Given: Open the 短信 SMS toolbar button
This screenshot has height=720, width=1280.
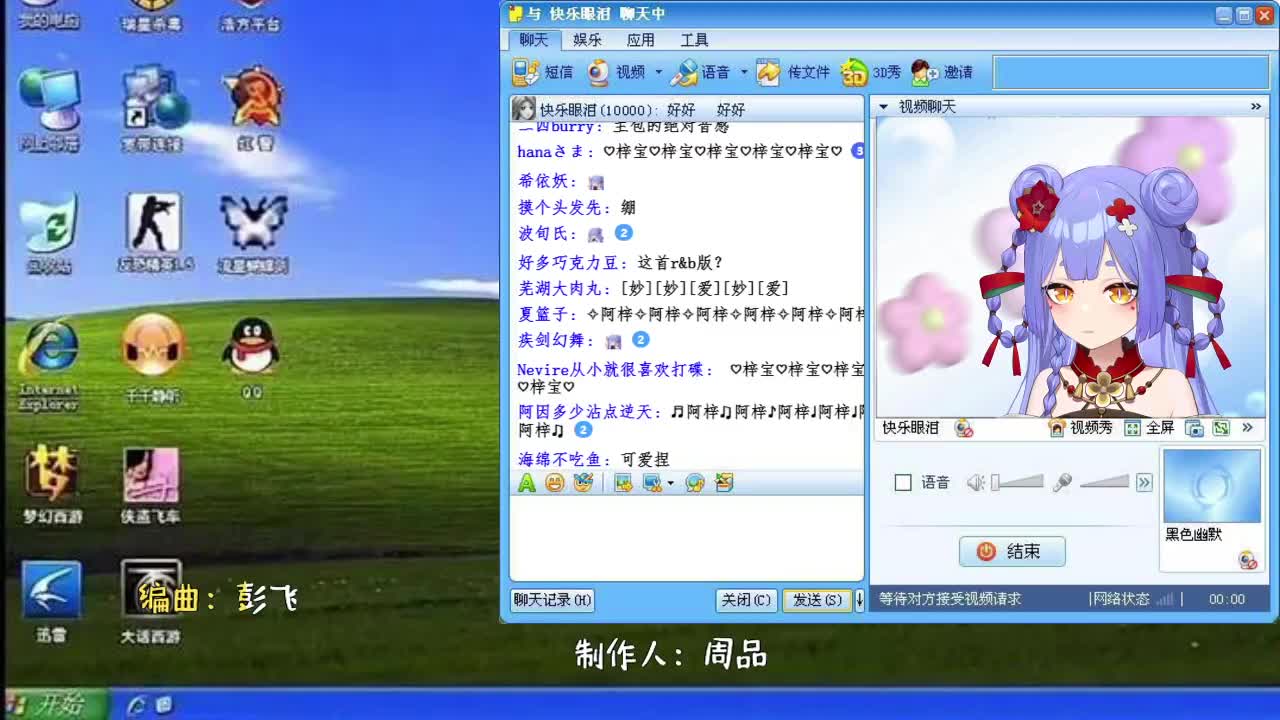Looking at the screenshot, I should (543, 72).
